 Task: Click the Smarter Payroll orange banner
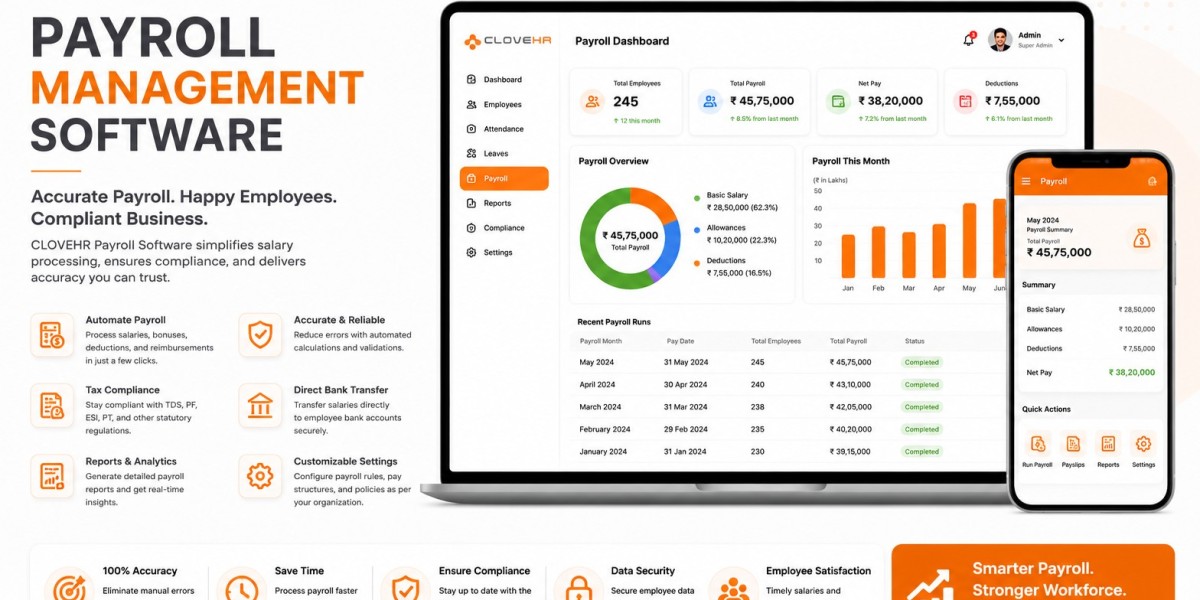1033,572
